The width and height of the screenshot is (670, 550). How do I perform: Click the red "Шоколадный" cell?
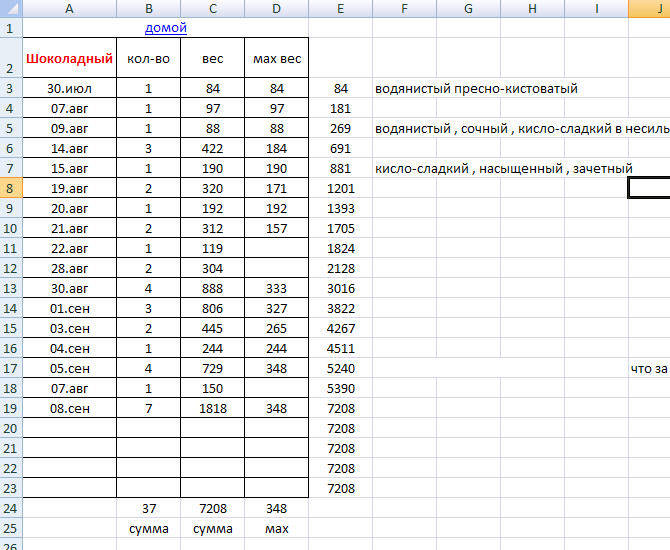pyautogui.click(x=68, y=59)
